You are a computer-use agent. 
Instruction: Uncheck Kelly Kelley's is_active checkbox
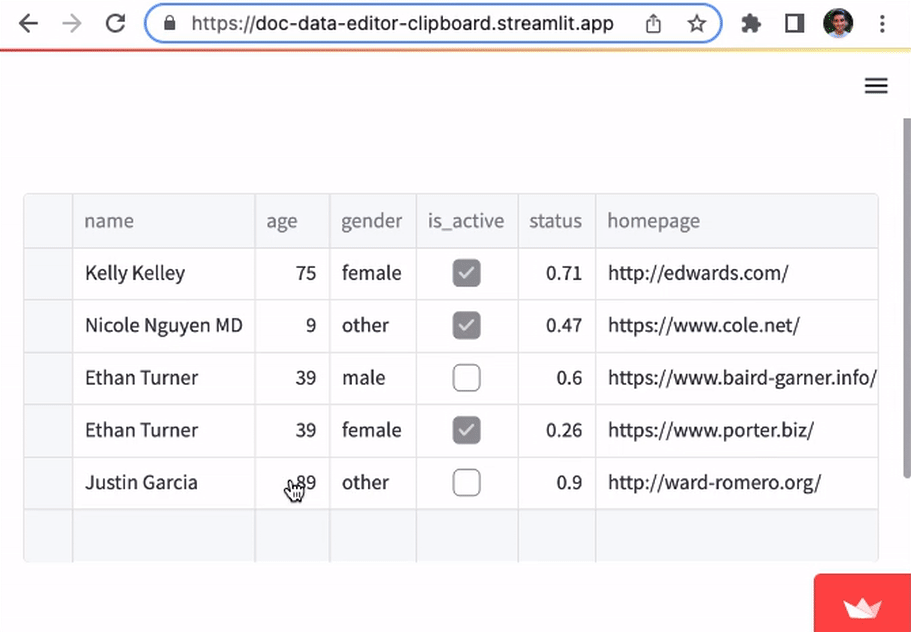(466, 273)
